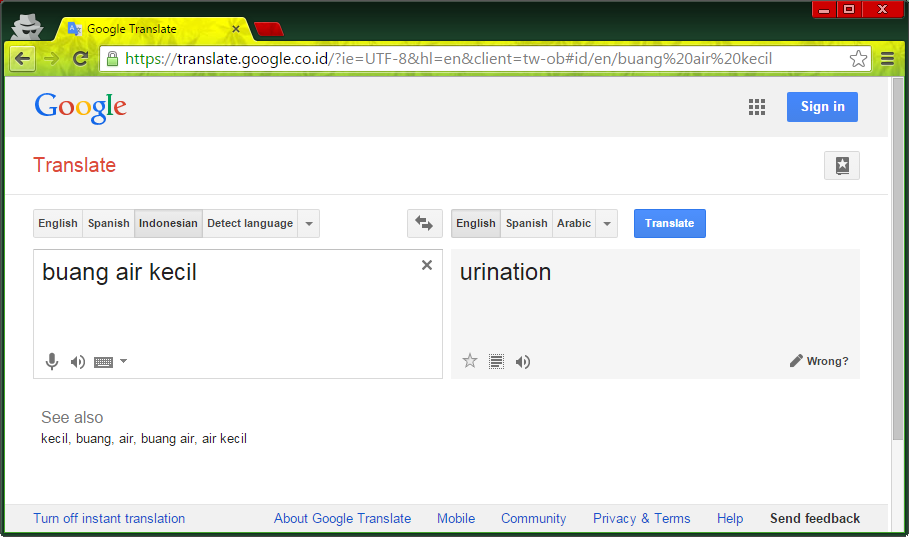Click the translated word urination
This screenshot has width=909, height=537.
click(506, 272)
